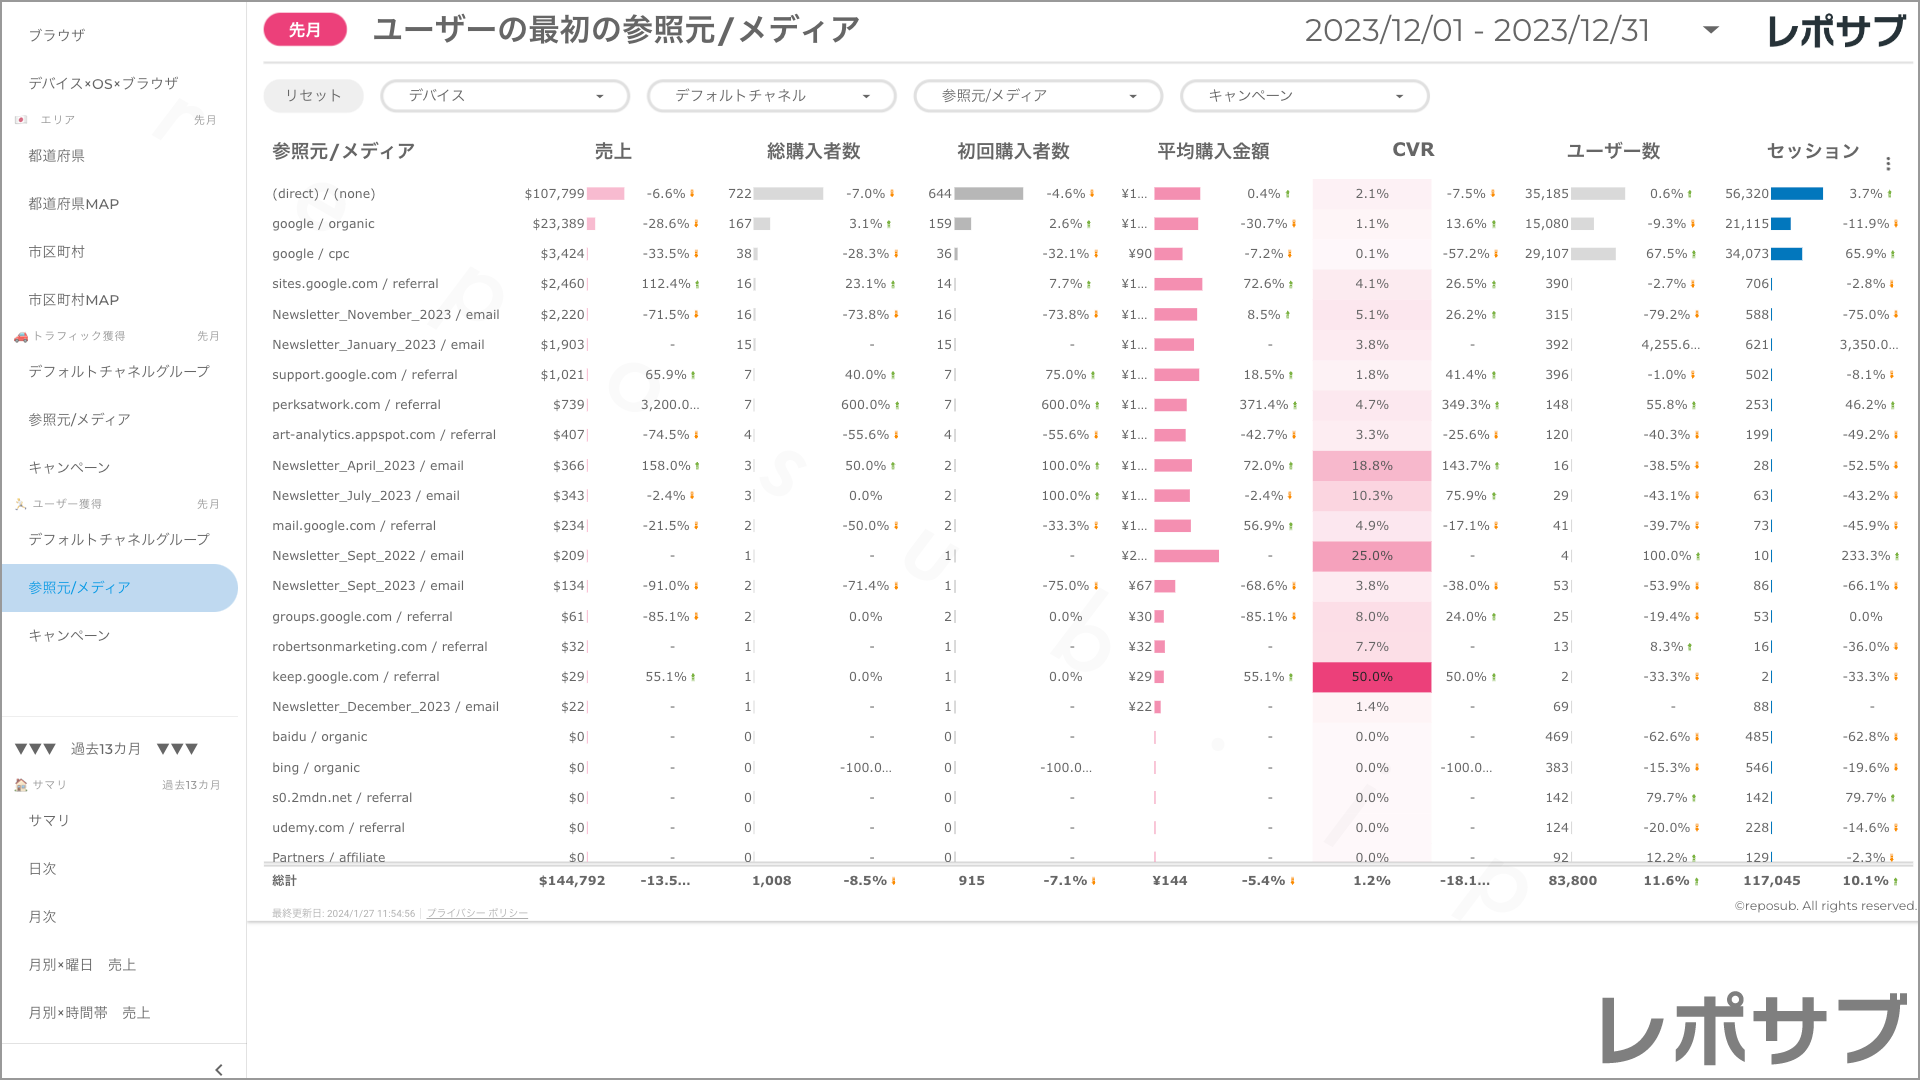This screenshot has height=1080, width=1920.
Task: Select the 月次 report in sidebar
Action: coord(43,917)
